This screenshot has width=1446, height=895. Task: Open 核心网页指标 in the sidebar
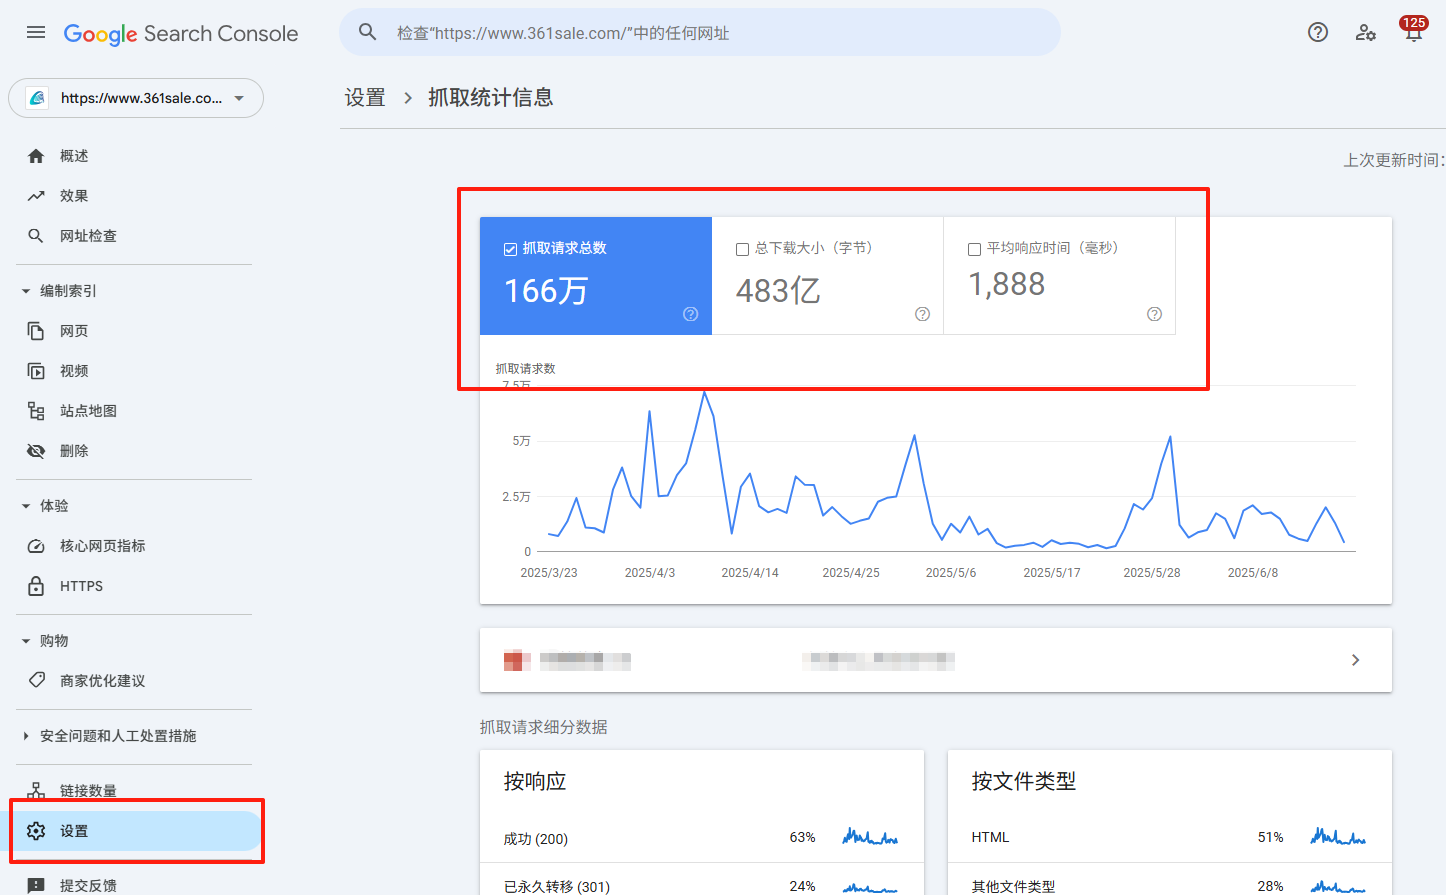coord(102,546)
